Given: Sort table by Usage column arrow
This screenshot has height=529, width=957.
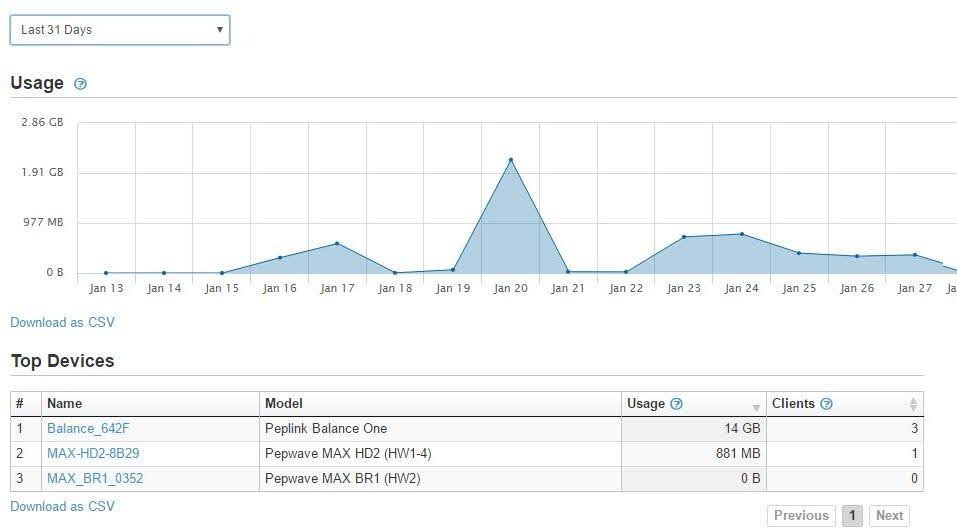Looking at the screenshot, I should [756, 405].
